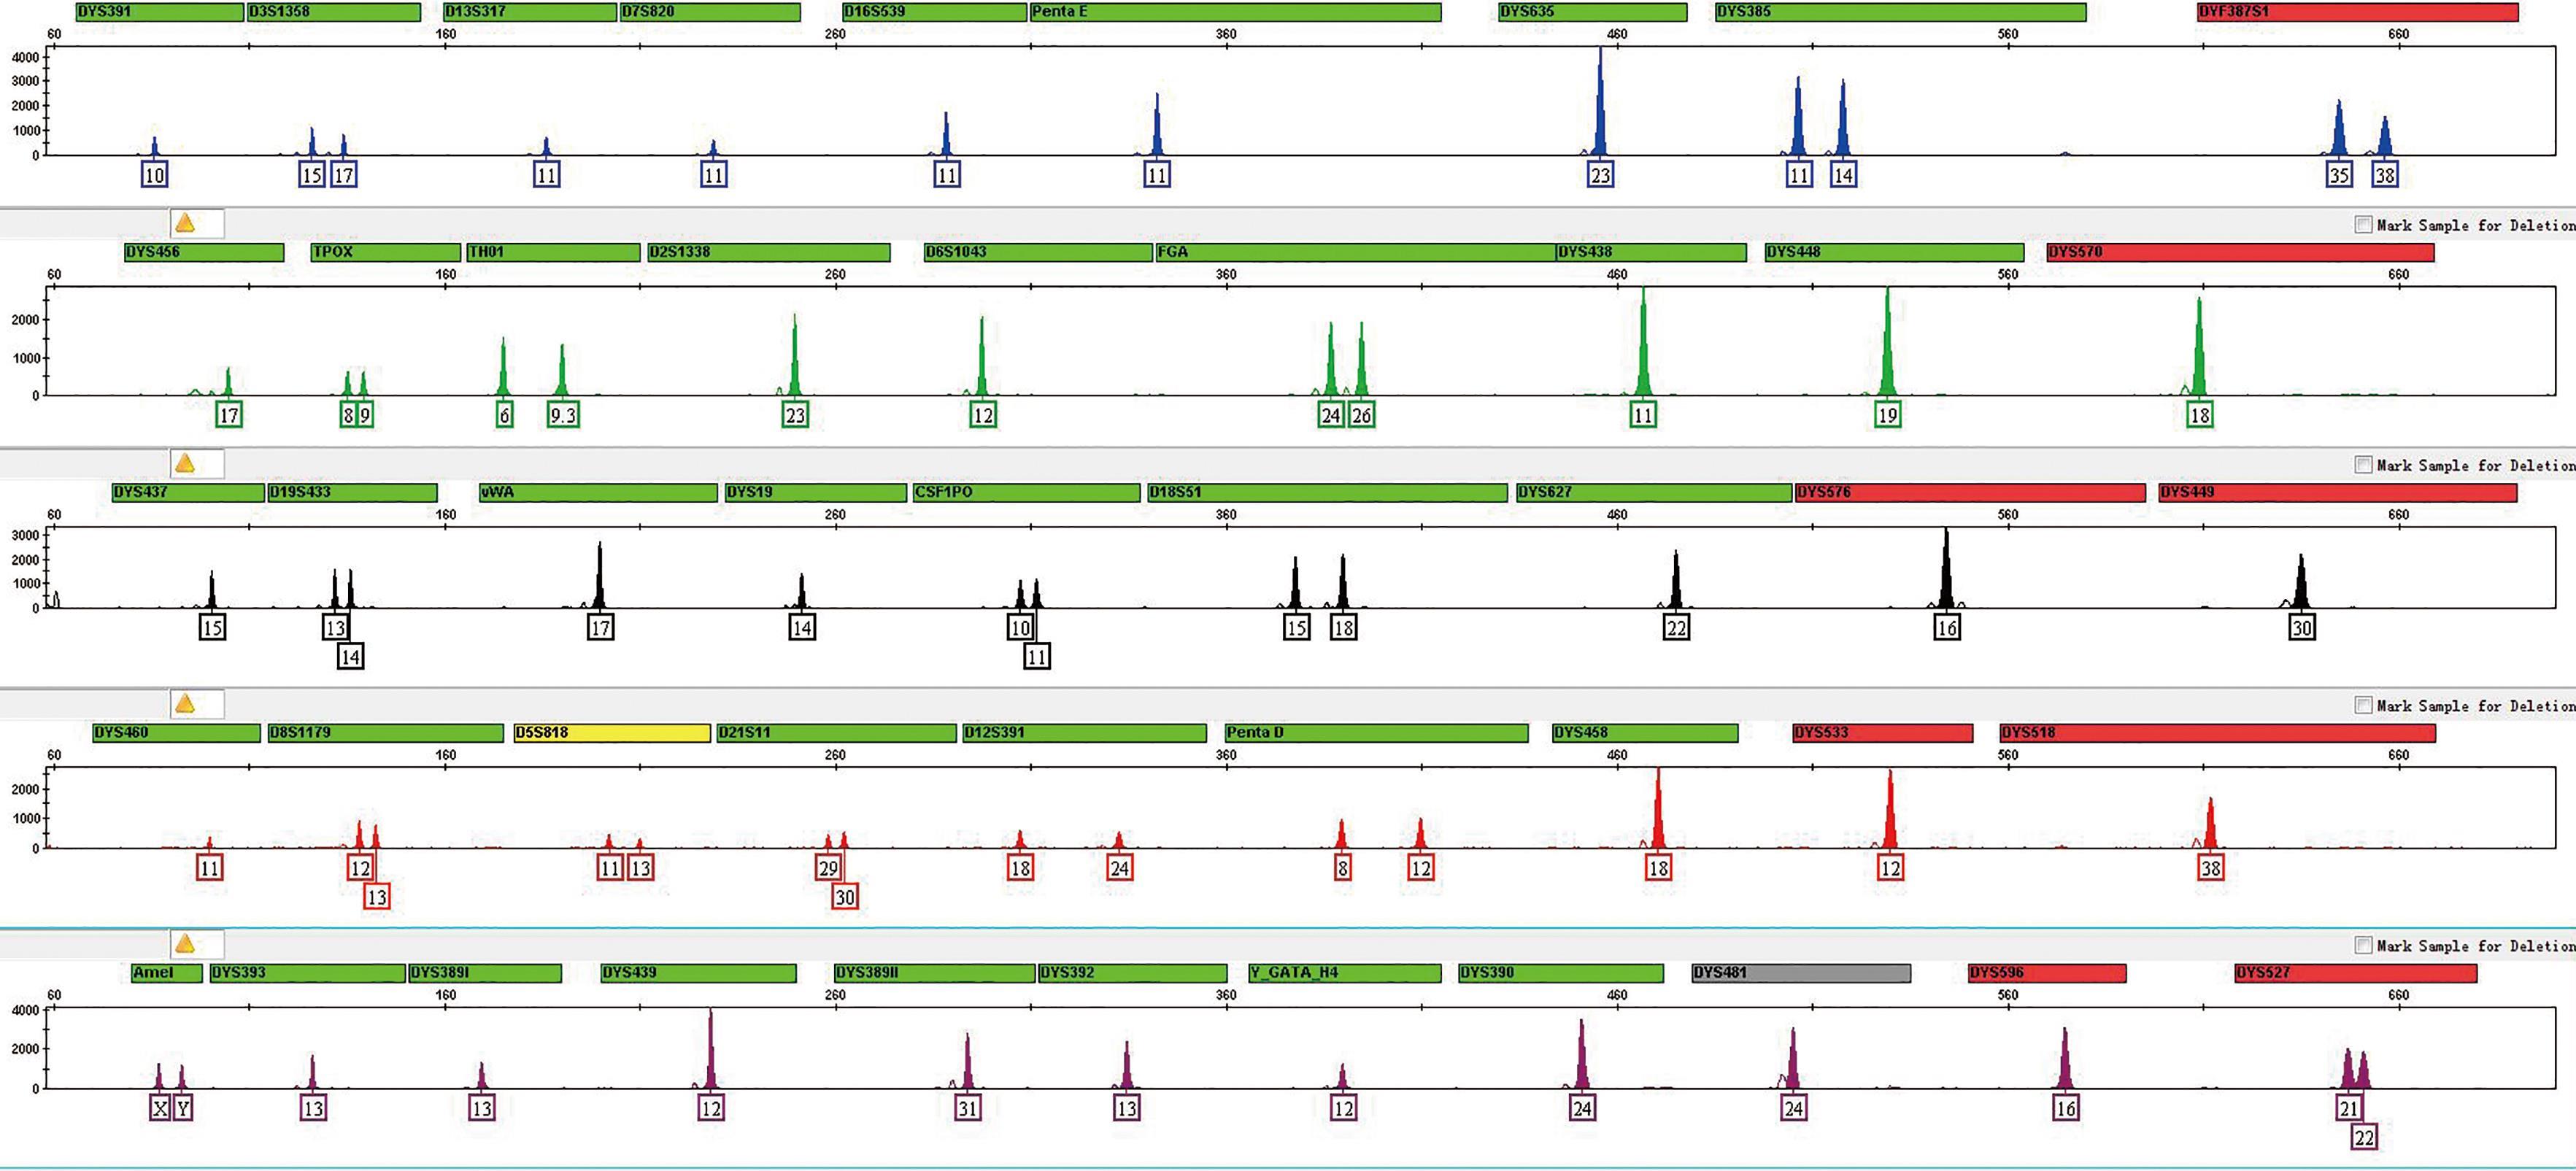
Task: Click warning triangle icon above DYS437 panel
Action: (185, 463)
